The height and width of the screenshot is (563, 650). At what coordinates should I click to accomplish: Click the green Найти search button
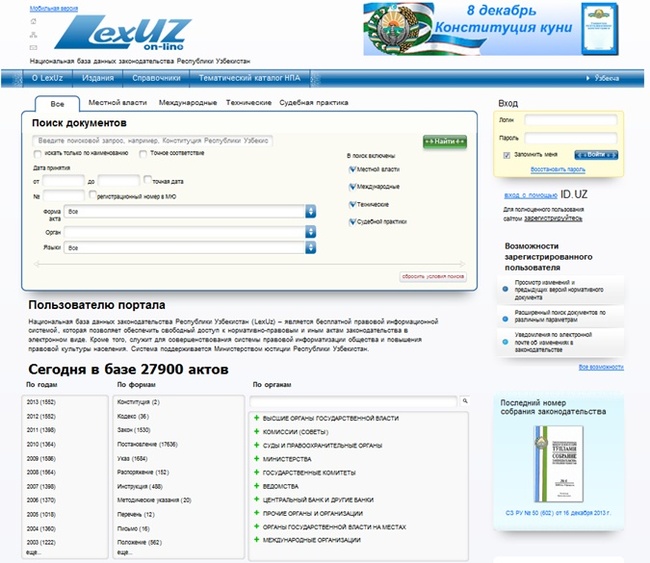pos(445,141)
